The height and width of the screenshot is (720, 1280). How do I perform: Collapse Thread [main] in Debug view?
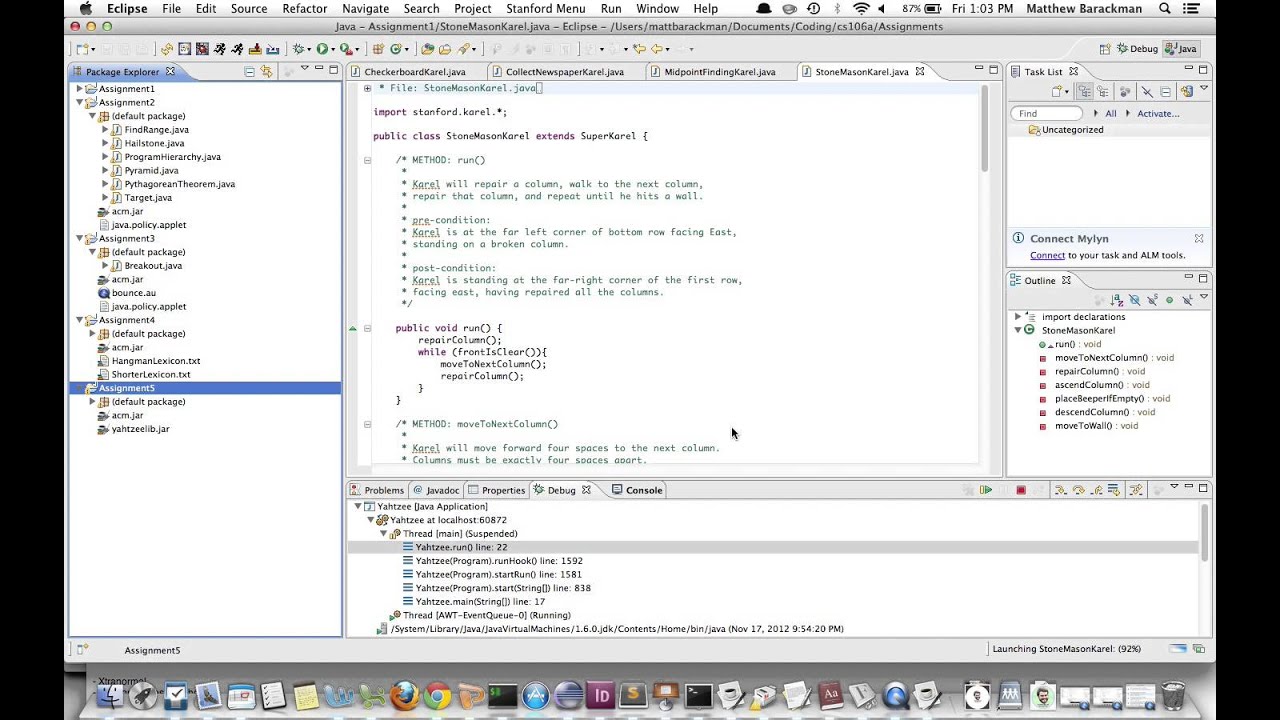(384, 534)
